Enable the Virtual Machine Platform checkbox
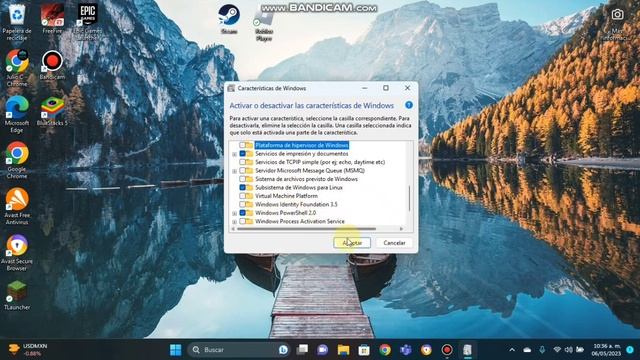Viewport: 640px width, 360px height. click(x=242, y=196)
